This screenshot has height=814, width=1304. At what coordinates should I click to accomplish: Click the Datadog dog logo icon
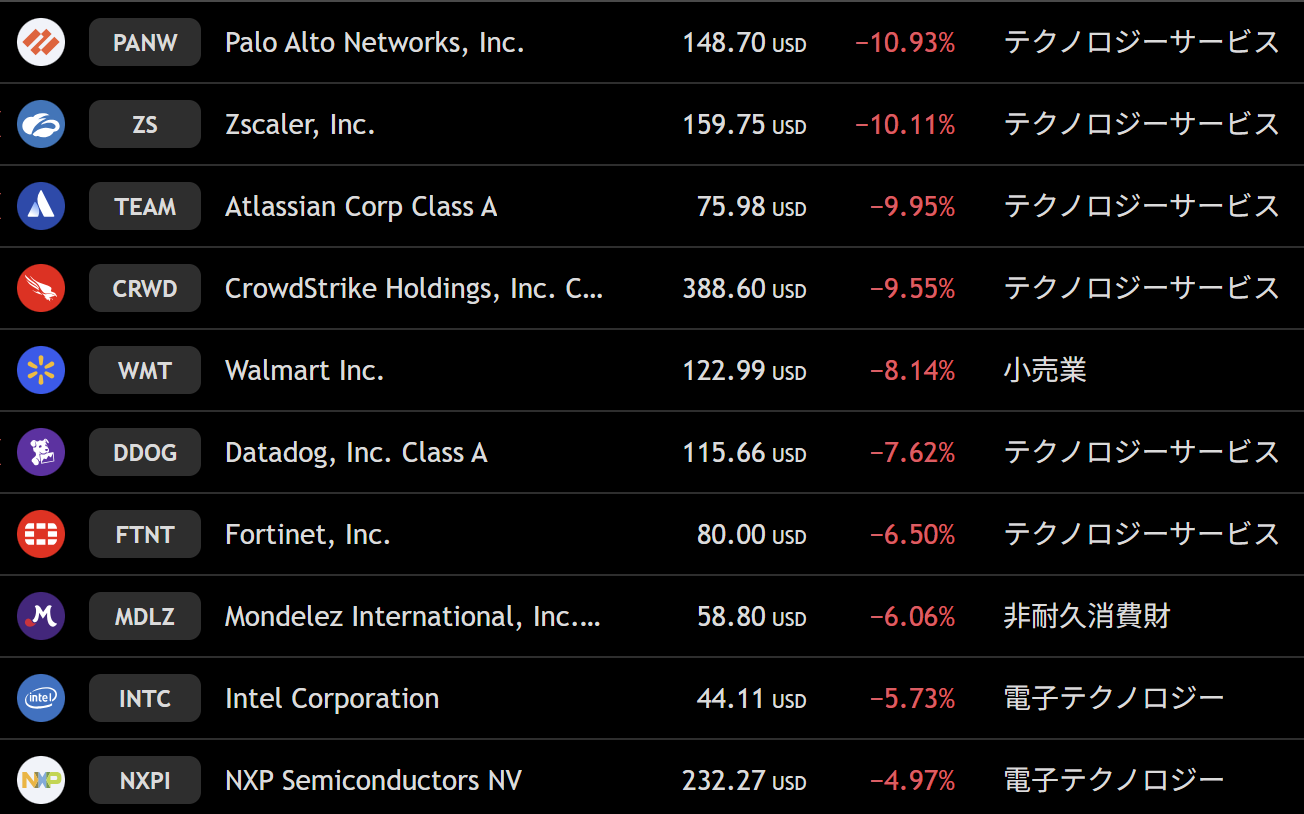41,453
